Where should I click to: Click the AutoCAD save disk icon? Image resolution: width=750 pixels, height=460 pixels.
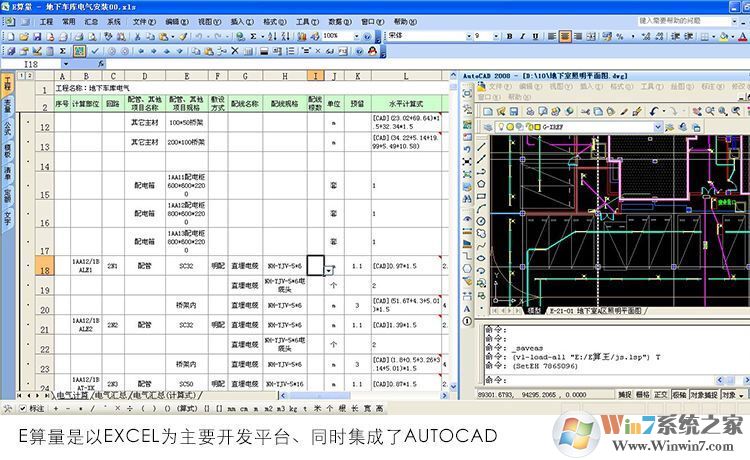[x=514, y=112]
